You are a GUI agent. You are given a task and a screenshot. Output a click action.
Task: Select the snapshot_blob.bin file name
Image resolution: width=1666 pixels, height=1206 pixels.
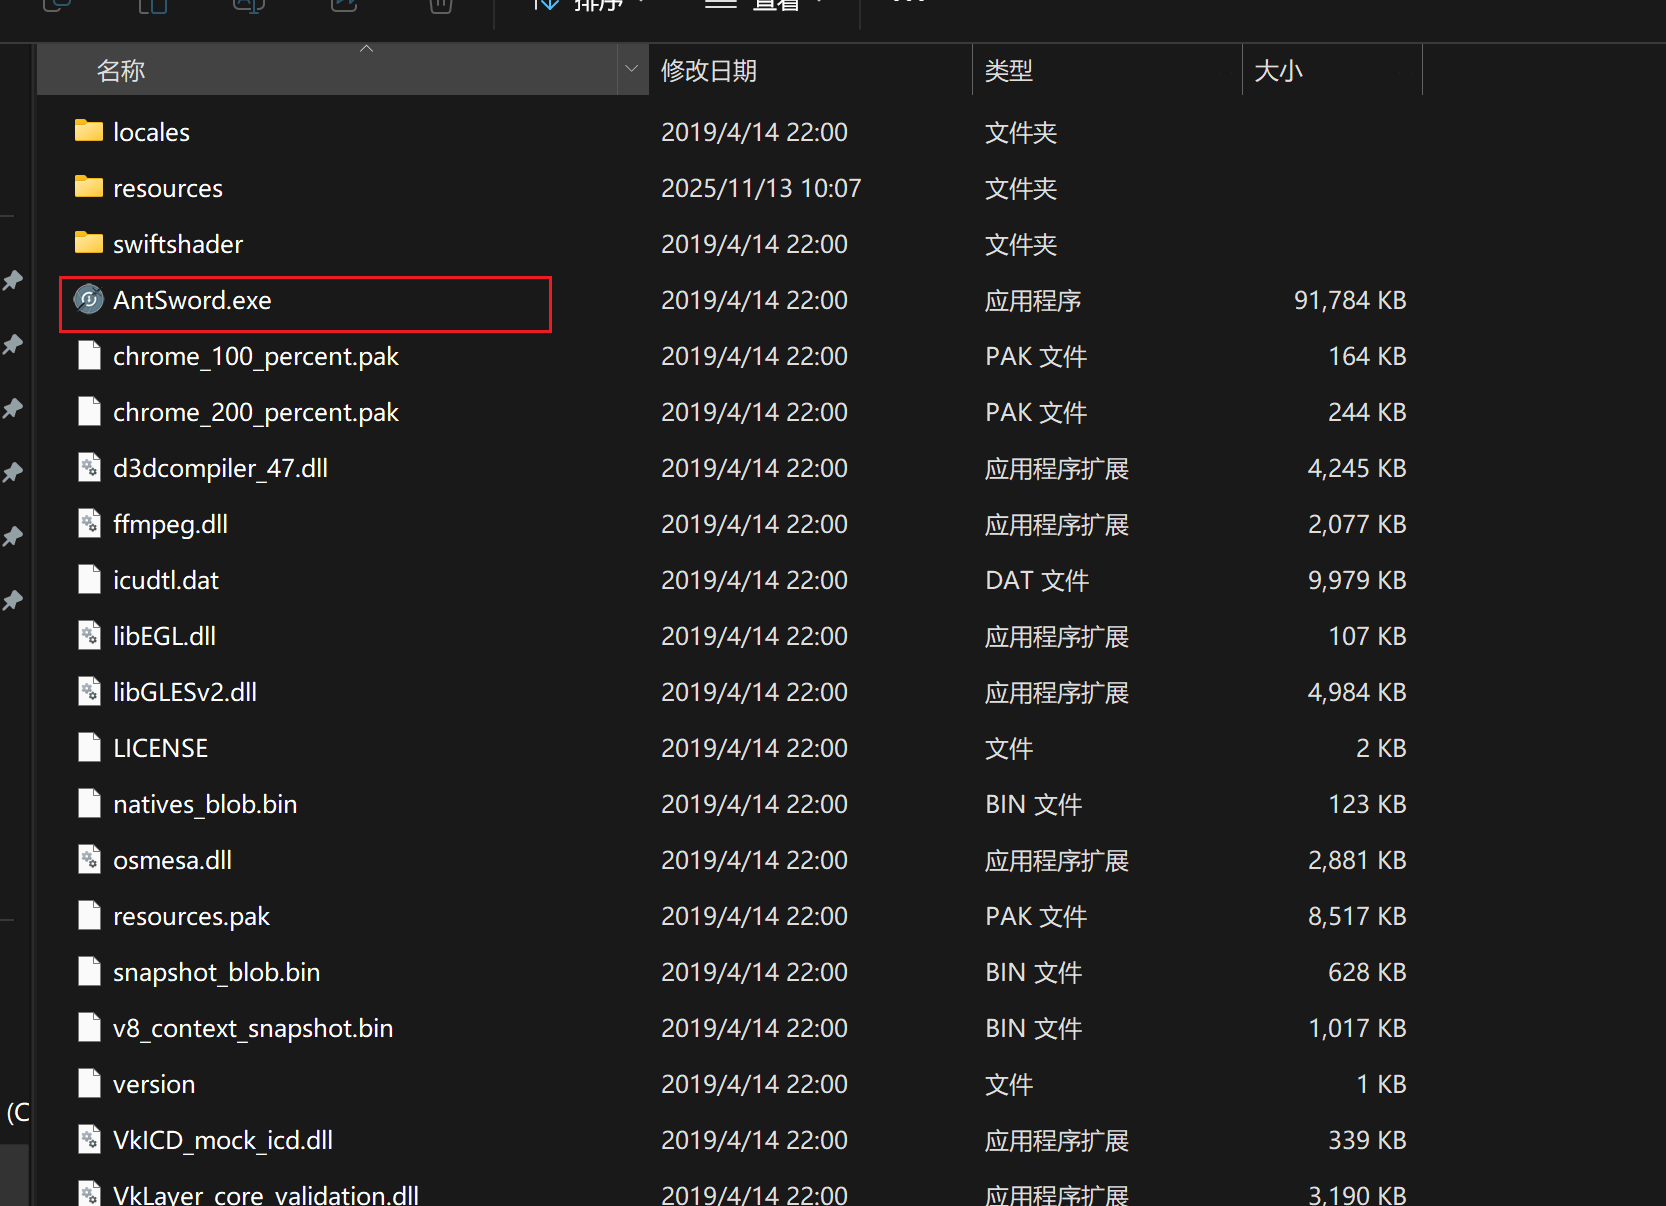[216, 973]
